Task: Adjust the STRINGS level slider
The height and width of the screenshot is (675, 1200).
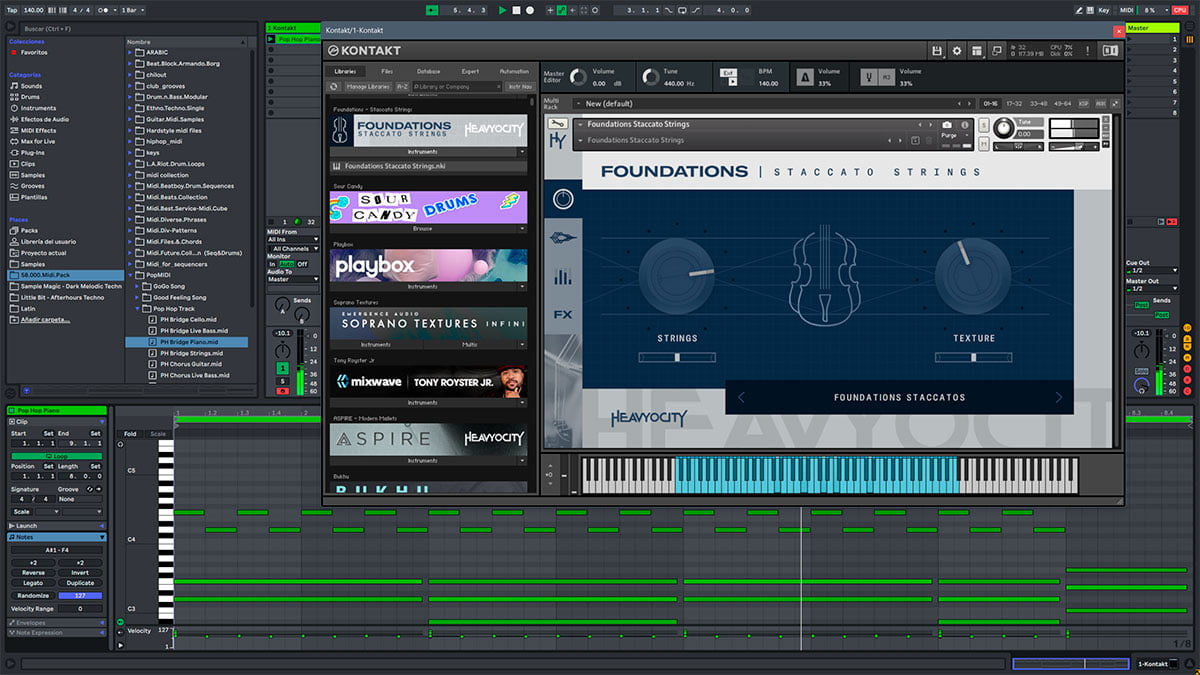Action: tap(677, 357)
